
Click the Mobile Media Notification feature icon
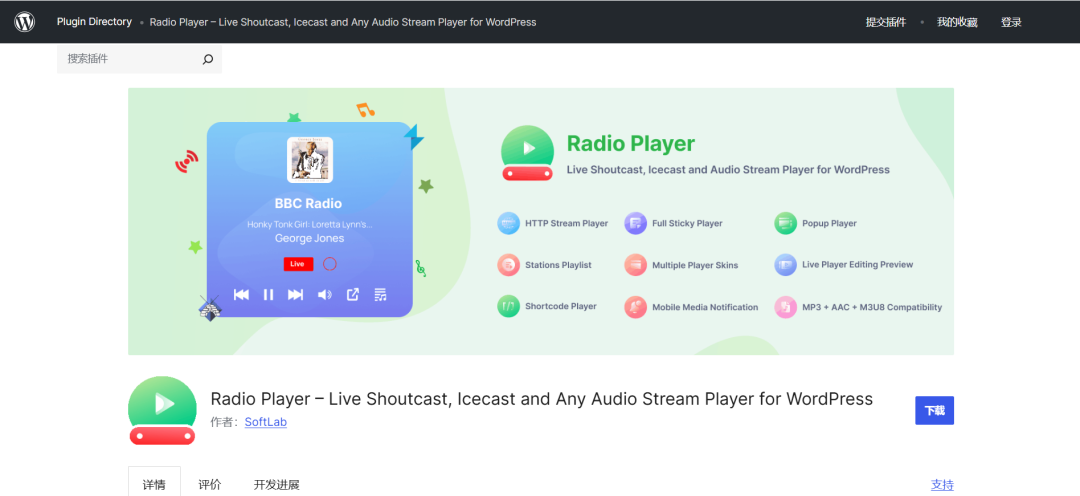(x=636, y=307)
